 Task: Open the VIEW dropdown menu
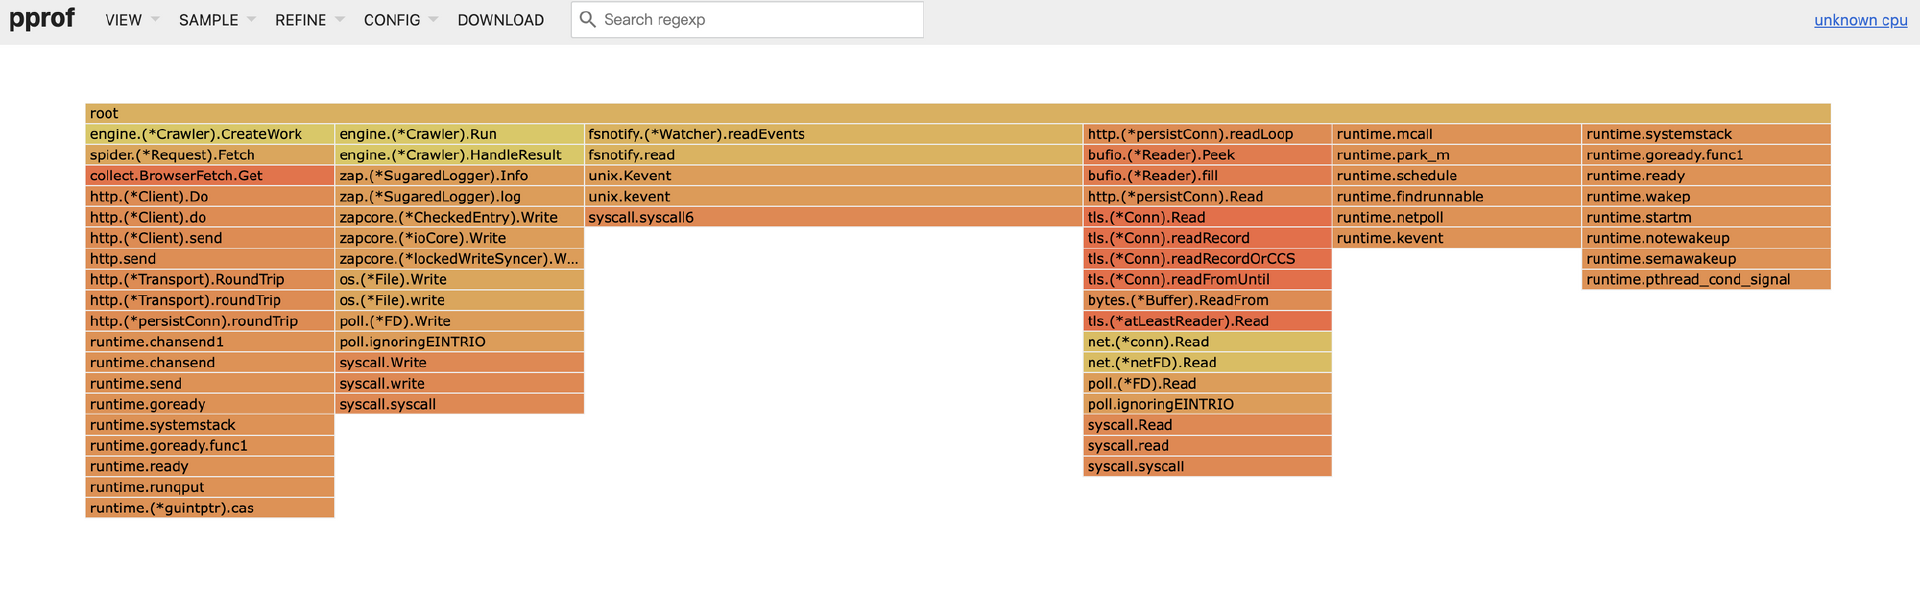131,20
